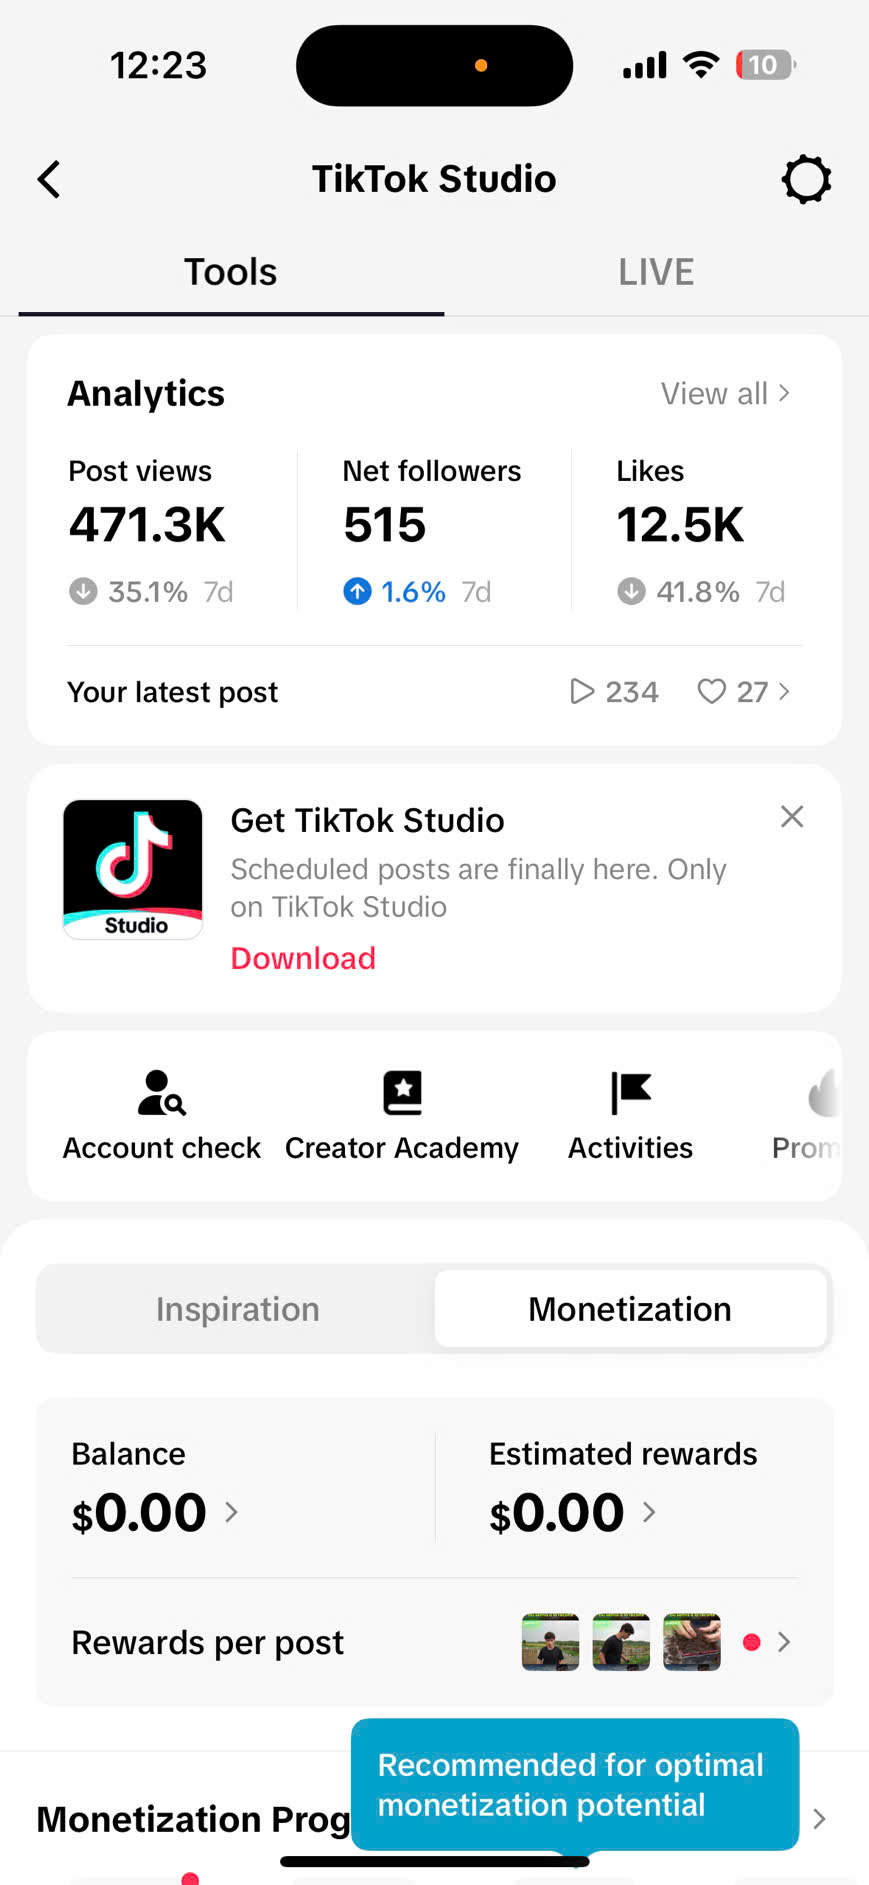Open the settings gear icon
The height and width of the screenshot is (1885, 869).
[806, 180]
